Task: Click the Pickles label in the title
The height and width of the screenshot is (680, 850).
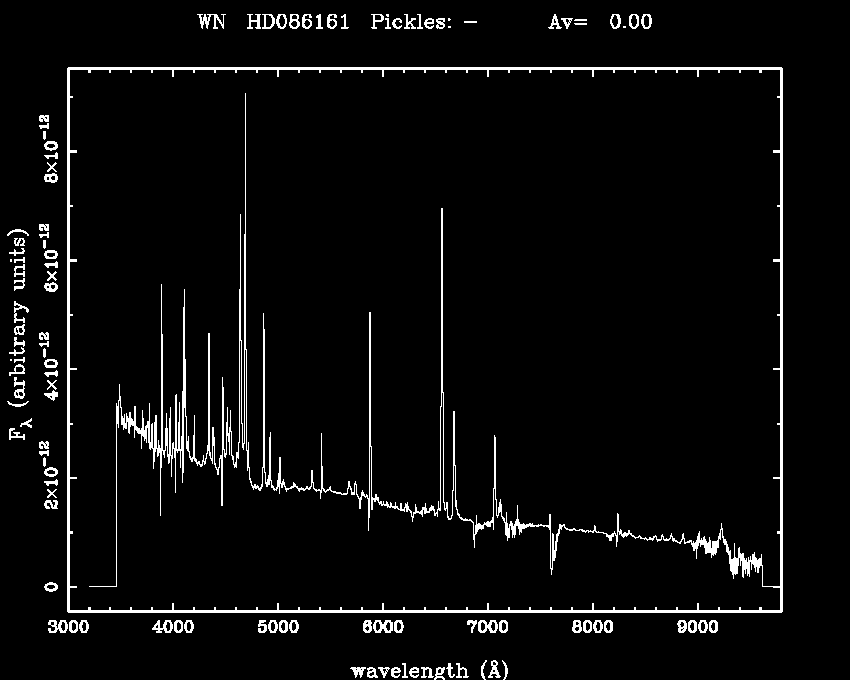Action: (x=413, y=22)
